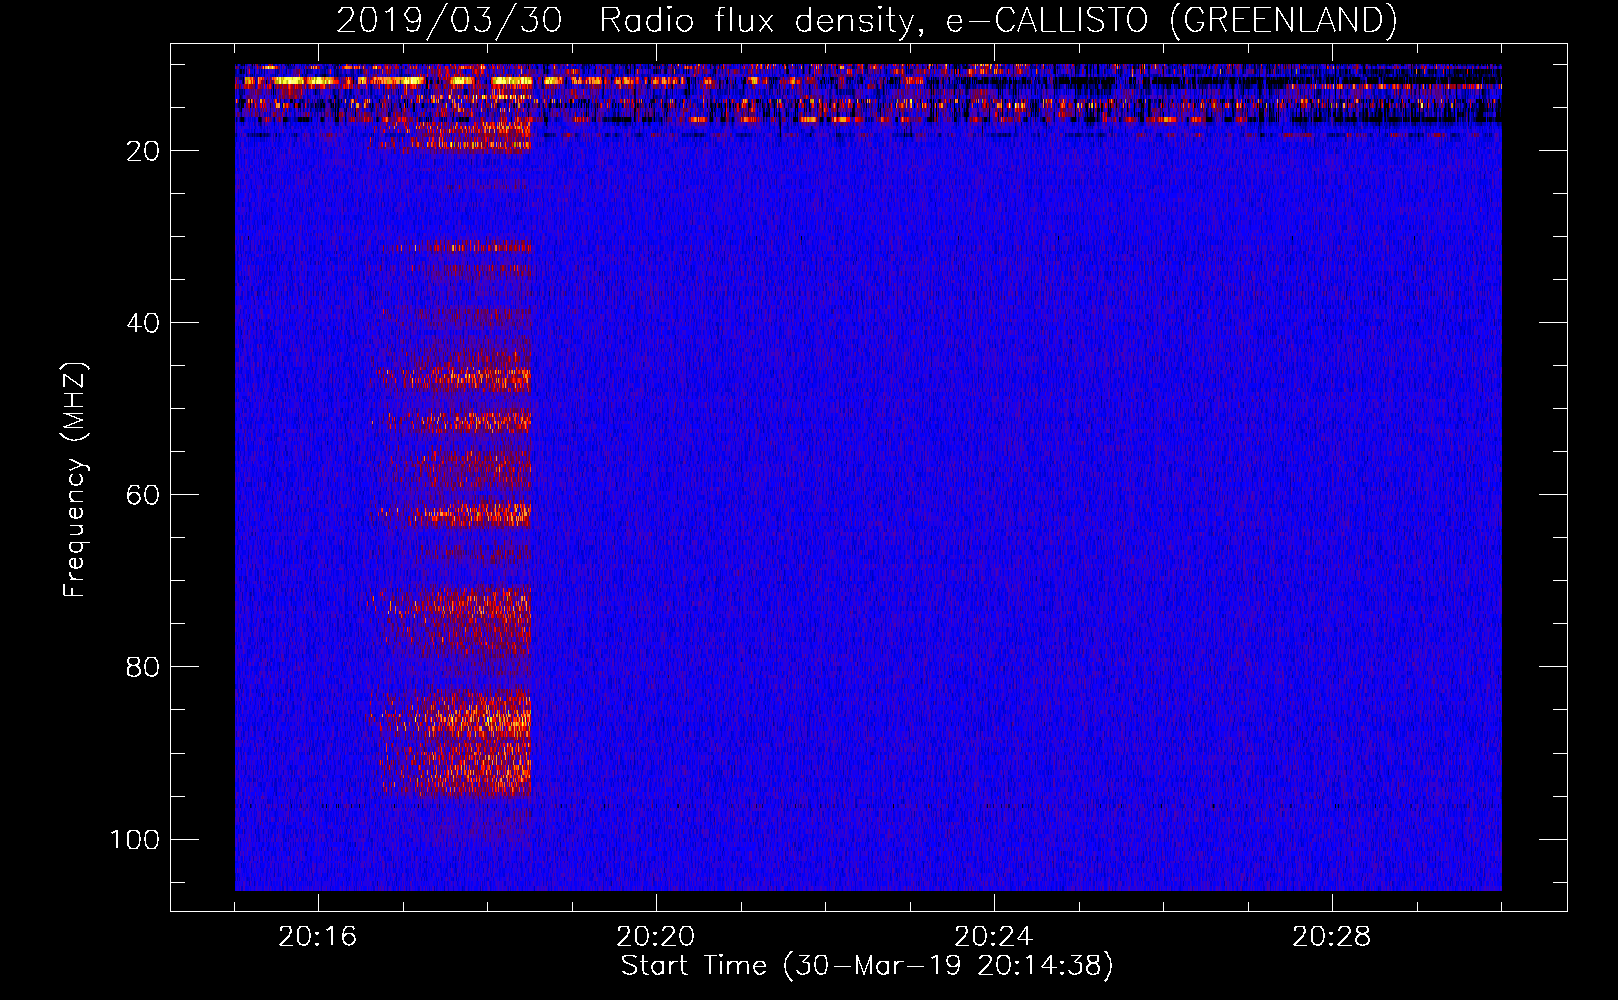The image size is (1618, 1000).
Task: Click the 20:16 time tick label
Action: (x=318, y=937)
